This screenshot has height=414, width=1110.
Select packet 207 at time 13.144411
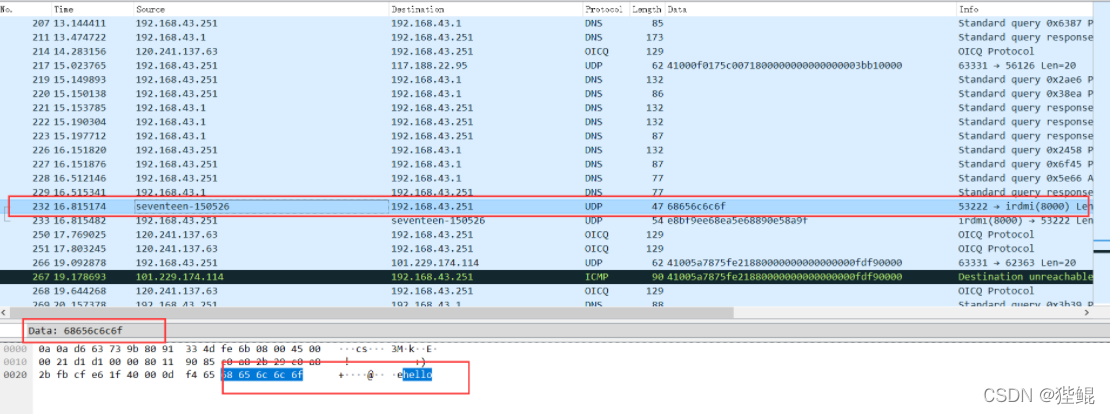[x=547, y=23]
